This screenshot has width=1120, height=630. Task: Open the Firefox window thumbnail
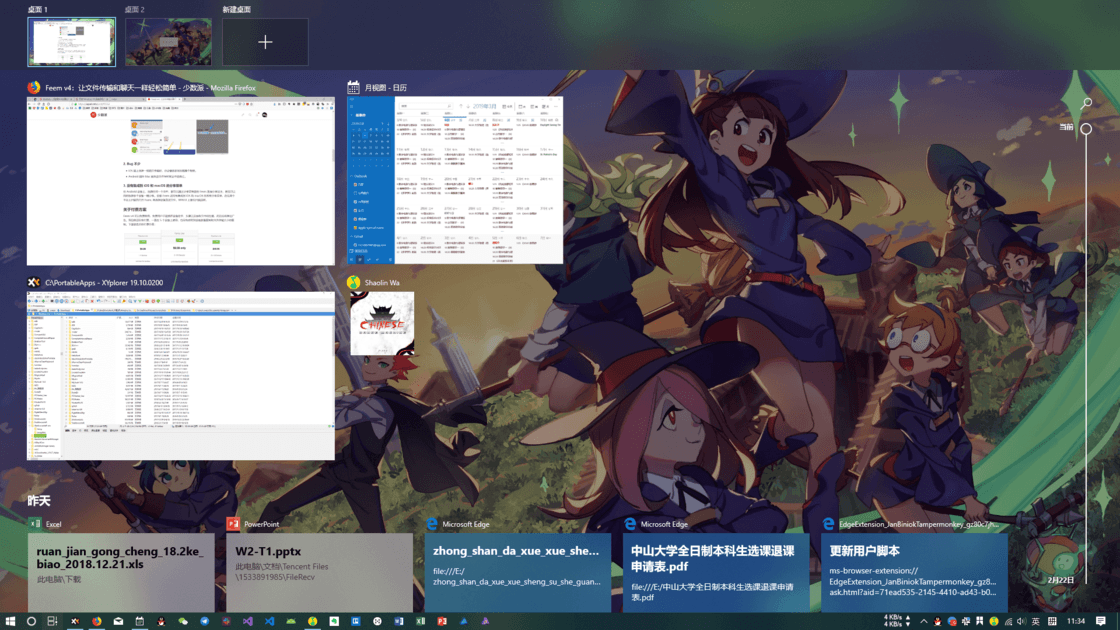pyautogui.click(x=181, y=181)
